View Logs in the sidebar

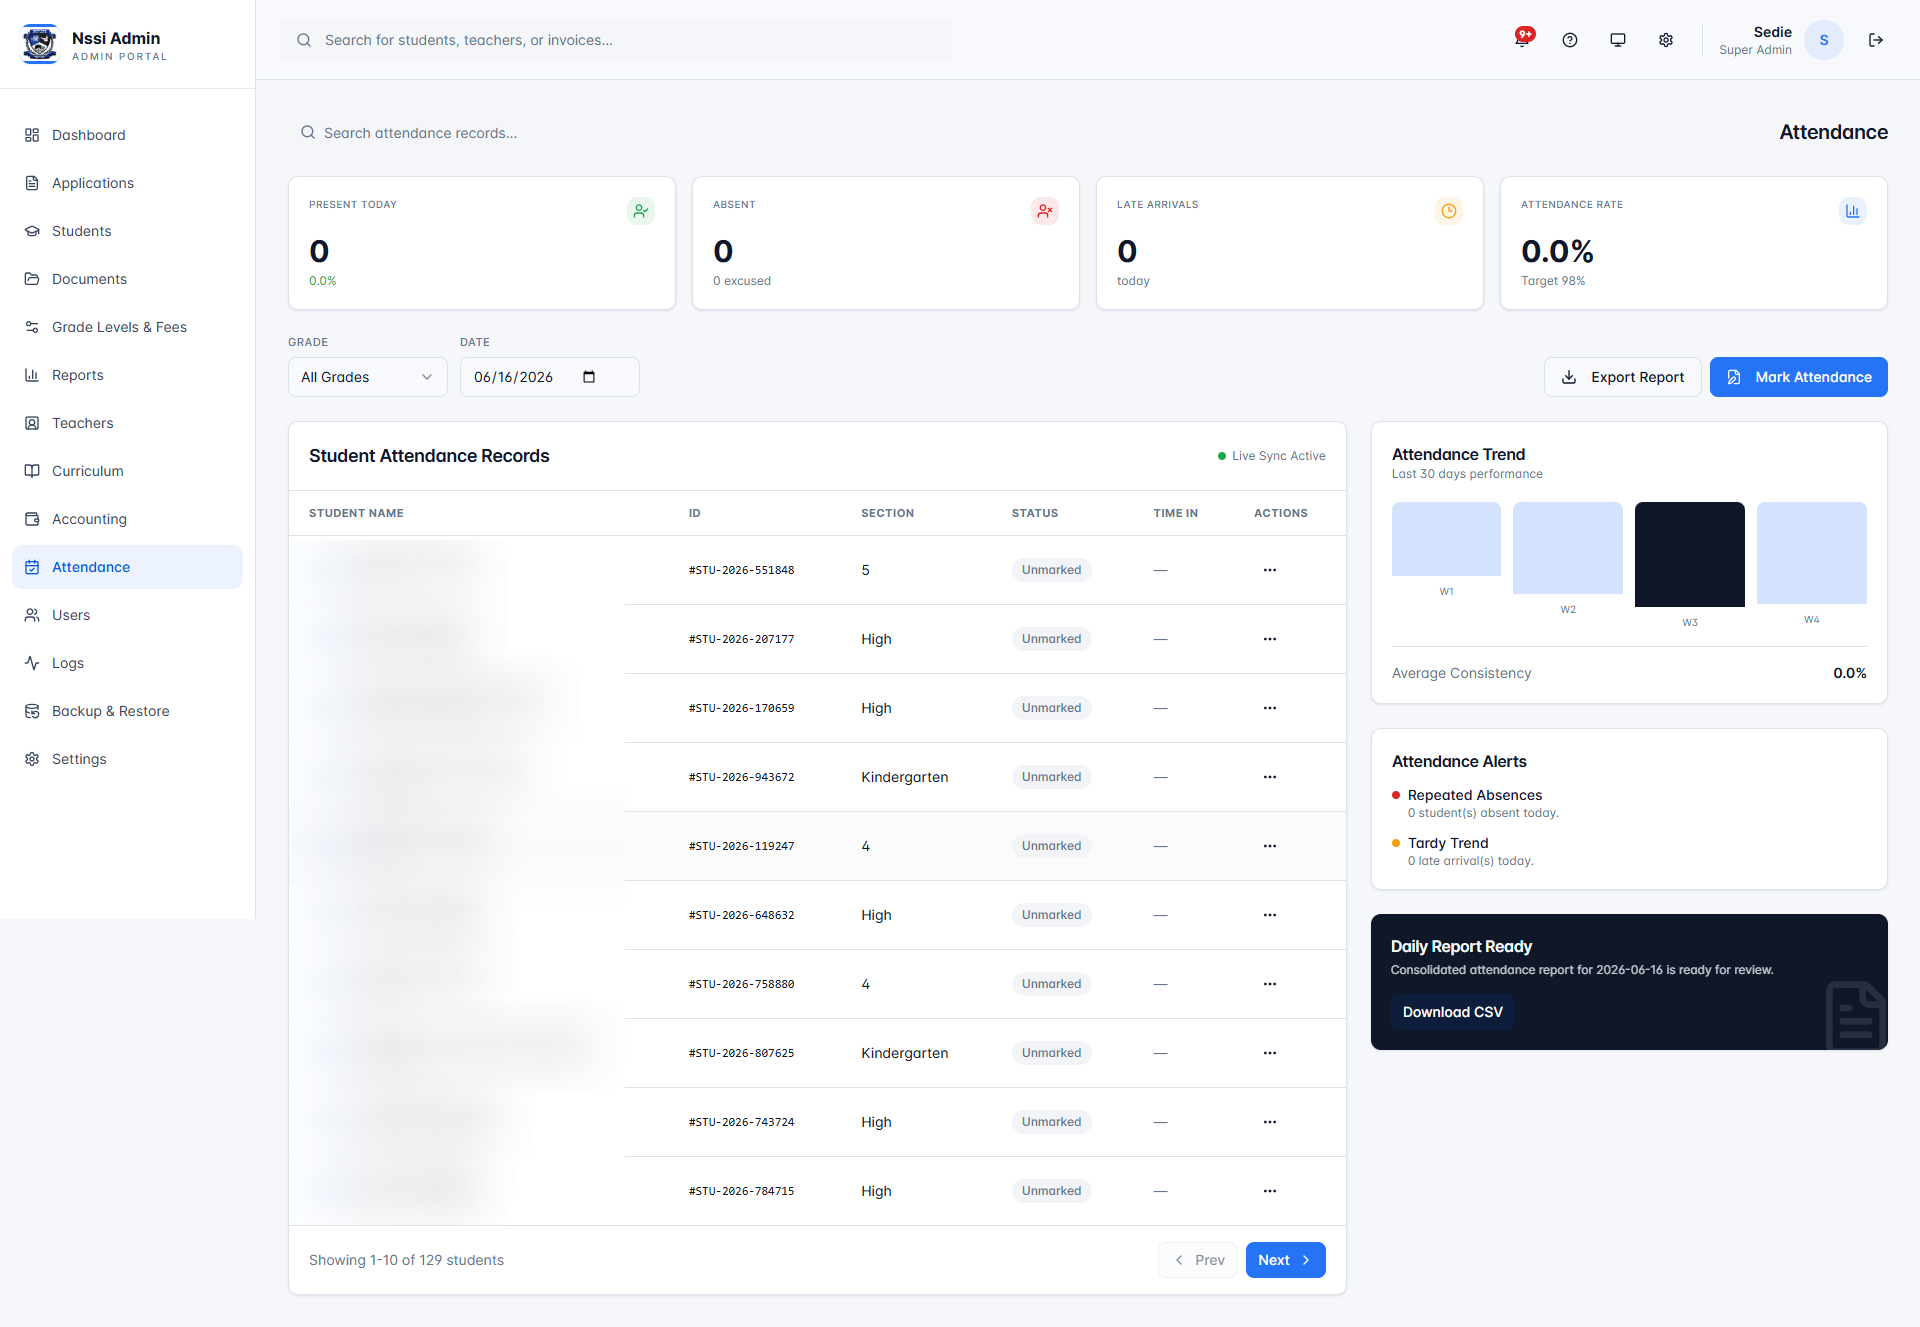tap(127, 663)
